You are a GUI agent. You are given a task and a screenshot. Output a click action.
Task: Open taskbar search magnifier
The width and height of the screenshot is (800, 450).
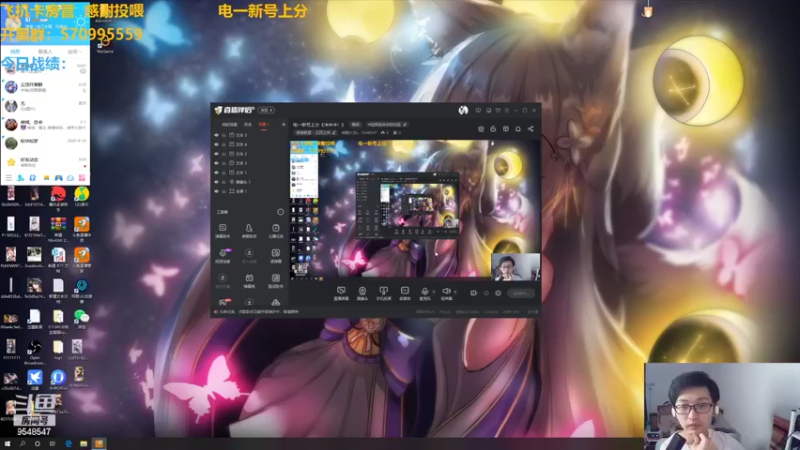pyautogui.click(x=22, y=444)
